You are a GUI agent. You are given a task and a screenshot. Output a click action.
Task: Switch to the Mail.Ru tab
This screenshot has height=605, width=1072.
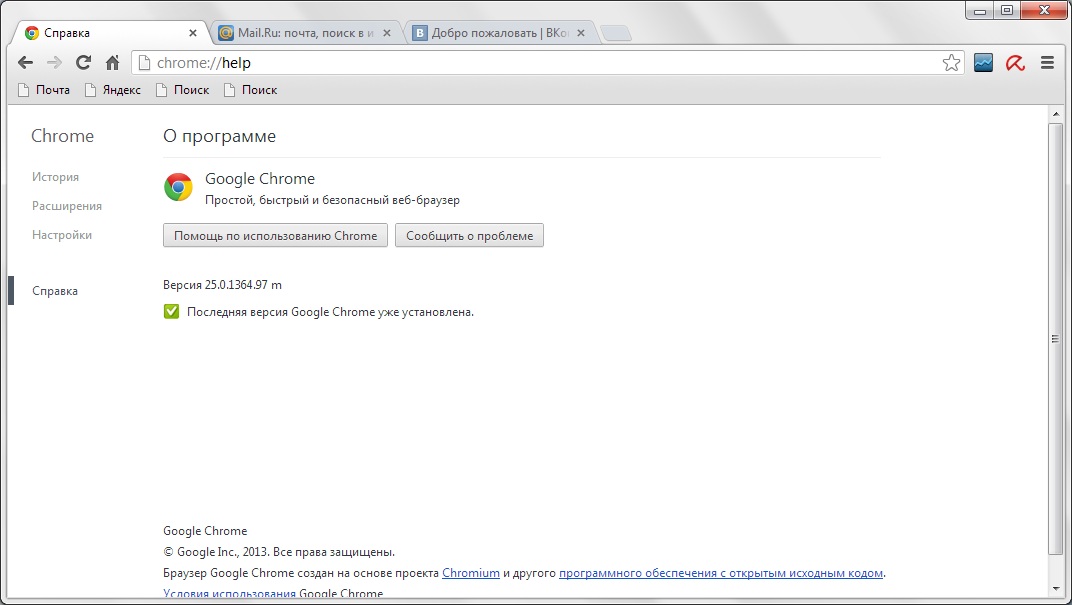click(305, 33)
